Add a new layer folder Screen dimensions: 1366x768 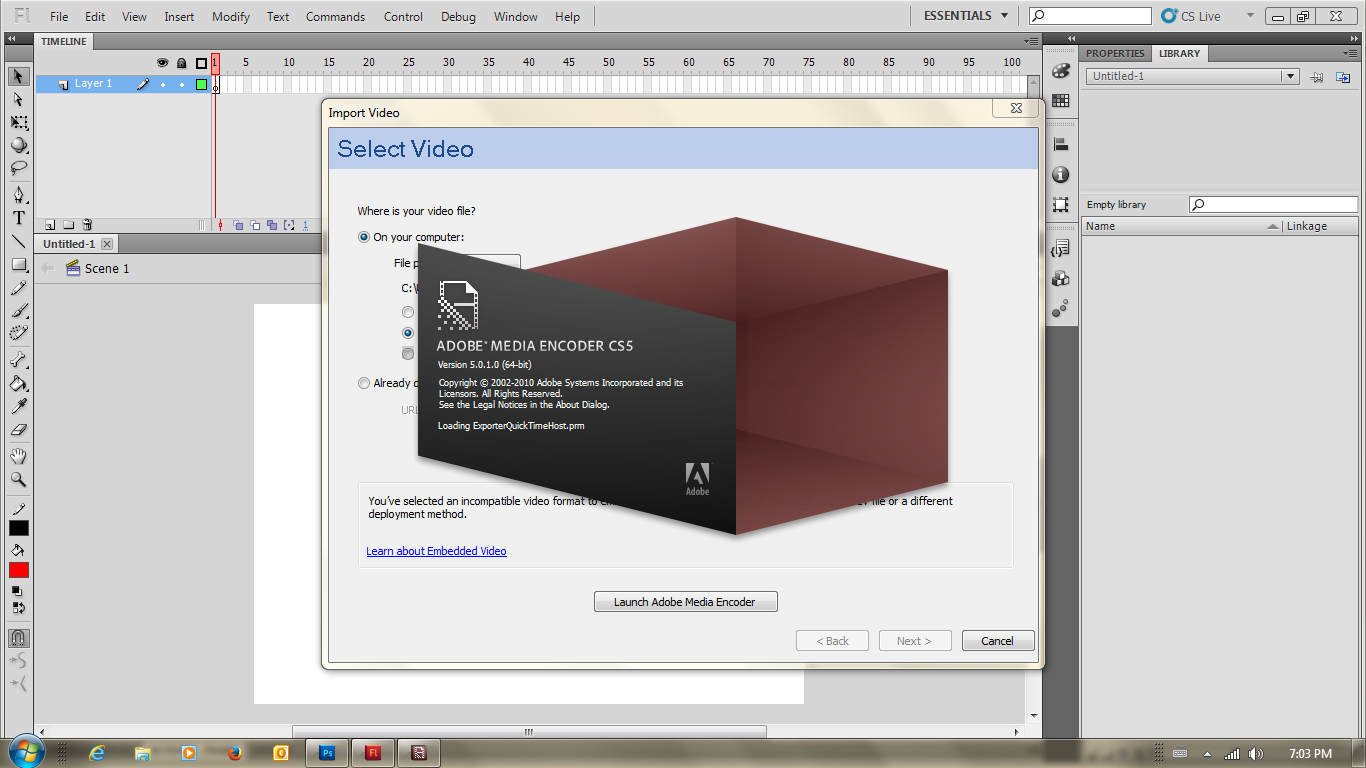coord(68,226)
